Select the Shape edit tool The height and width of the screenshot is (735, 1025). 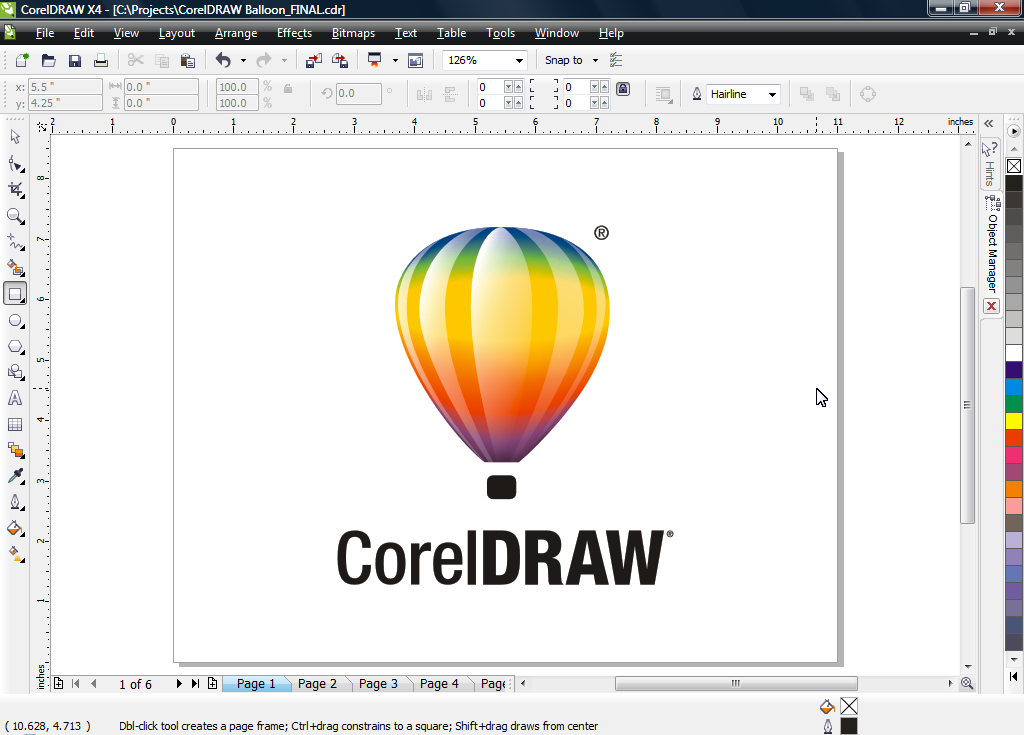[15, 163]
